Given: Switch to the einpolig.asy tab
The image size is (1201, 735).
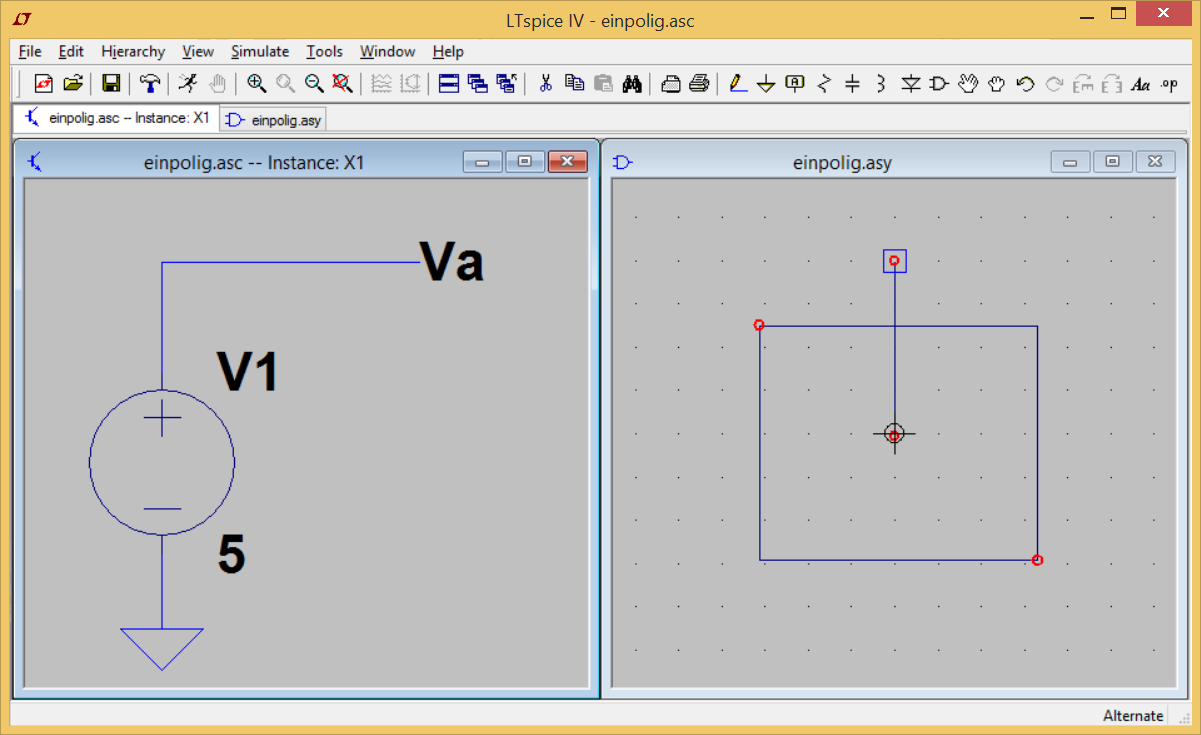Looking at the screenshot, I should point(274,120).
